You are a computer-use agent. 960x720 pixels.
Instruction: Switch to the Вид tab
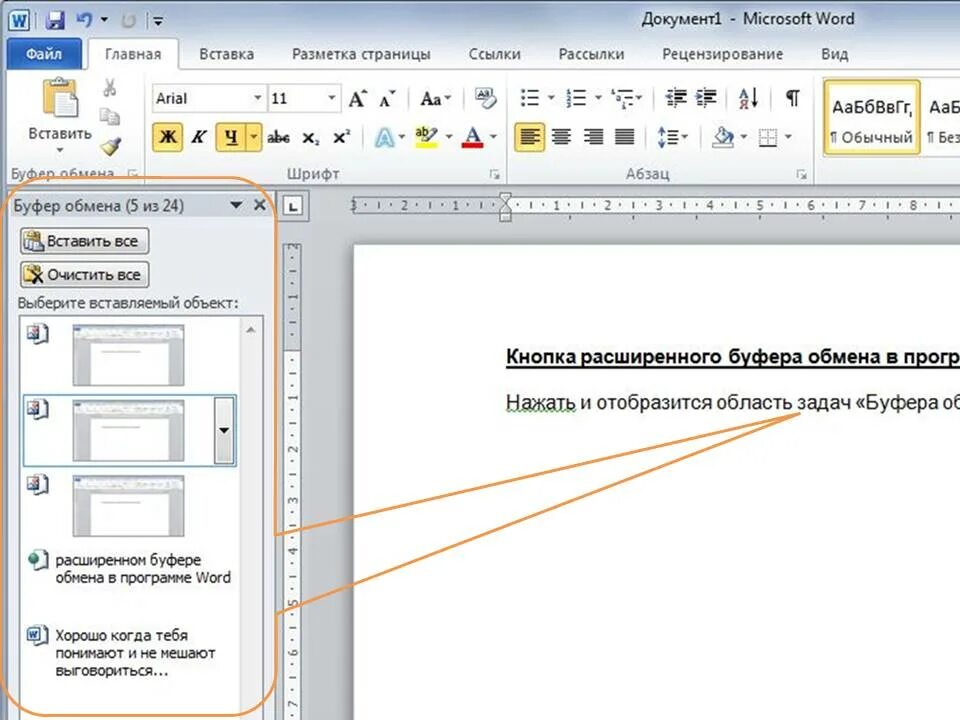834,54
